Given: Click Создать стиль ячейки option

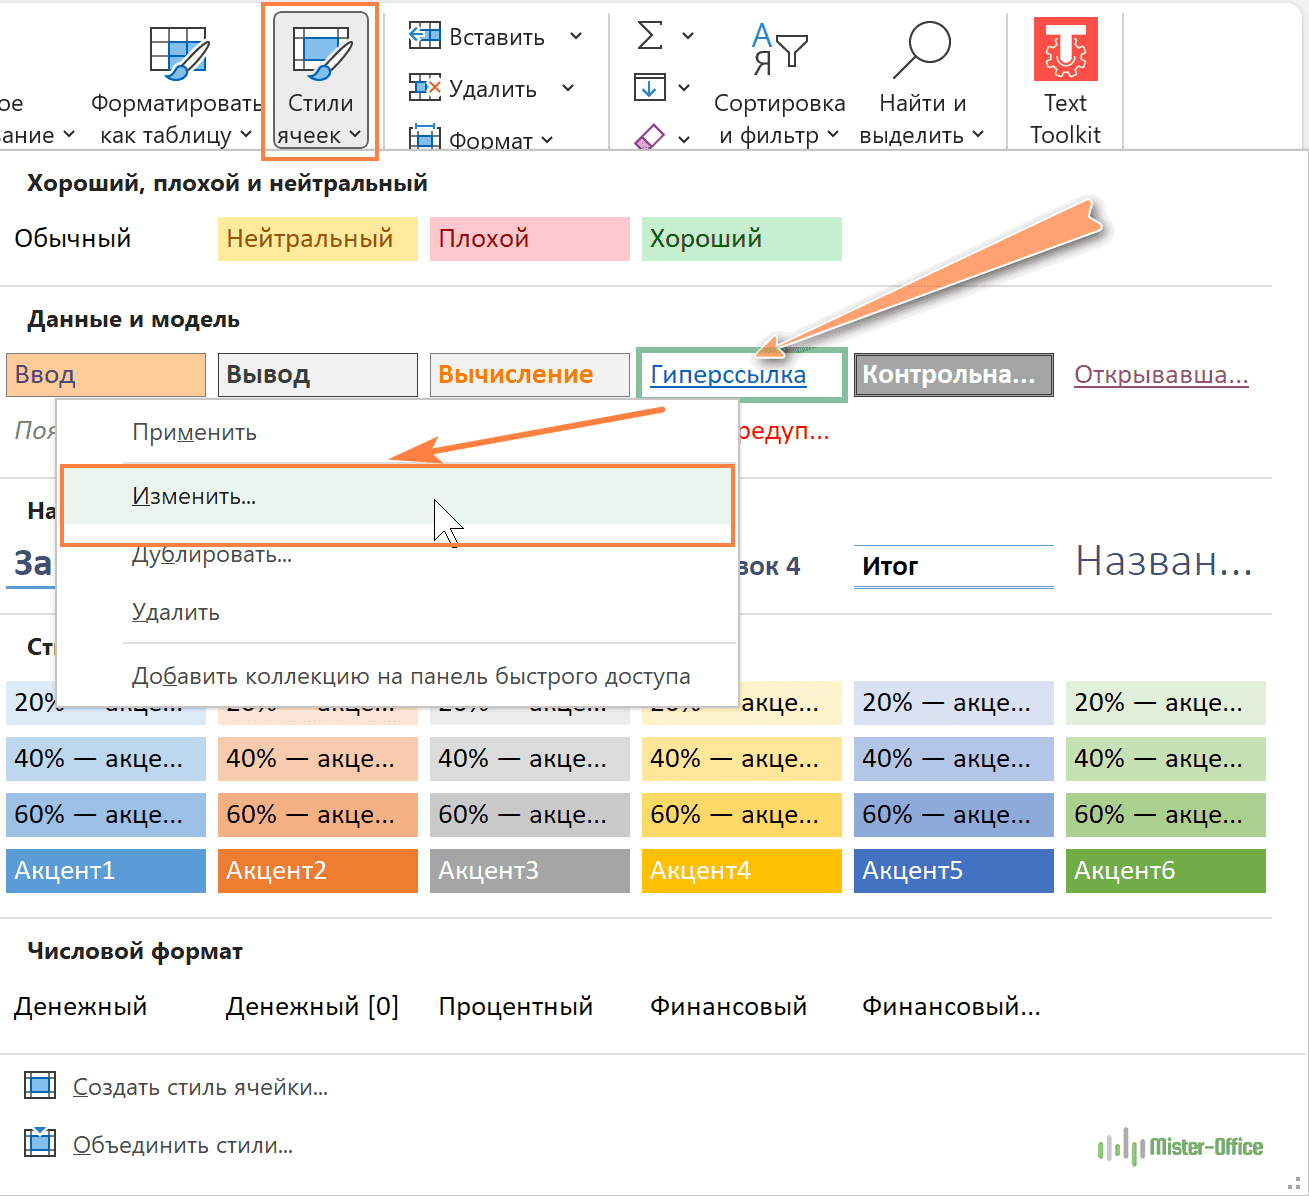Looking at the screenshot, I should [x=200, y=1087].
